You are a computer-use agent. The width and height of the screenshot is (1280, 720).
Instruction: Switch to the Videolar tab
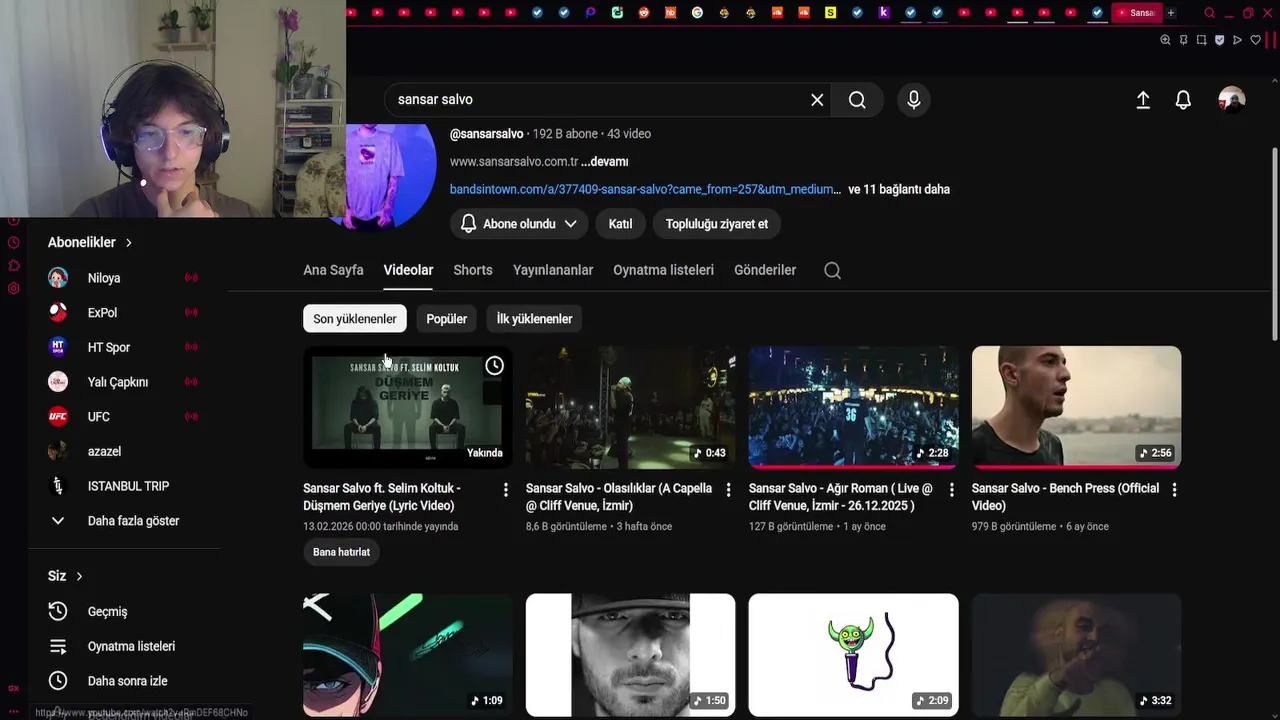pos(408,270)
